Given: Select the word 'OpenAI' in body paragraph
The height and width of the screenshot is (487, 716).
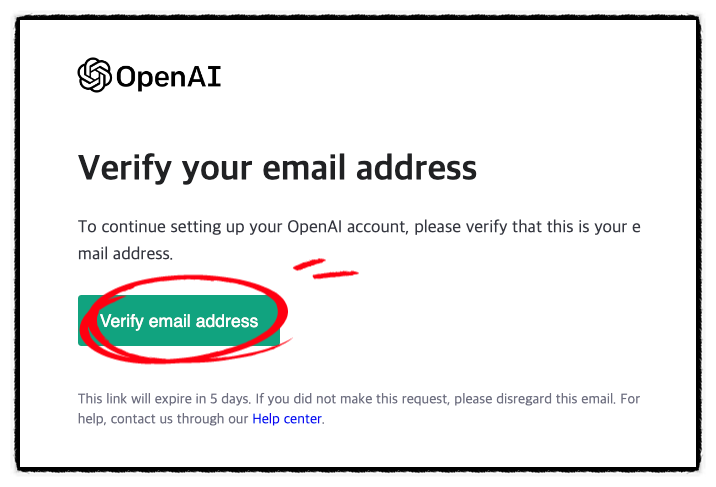Looking at the screenshot, I should point(314,226).
